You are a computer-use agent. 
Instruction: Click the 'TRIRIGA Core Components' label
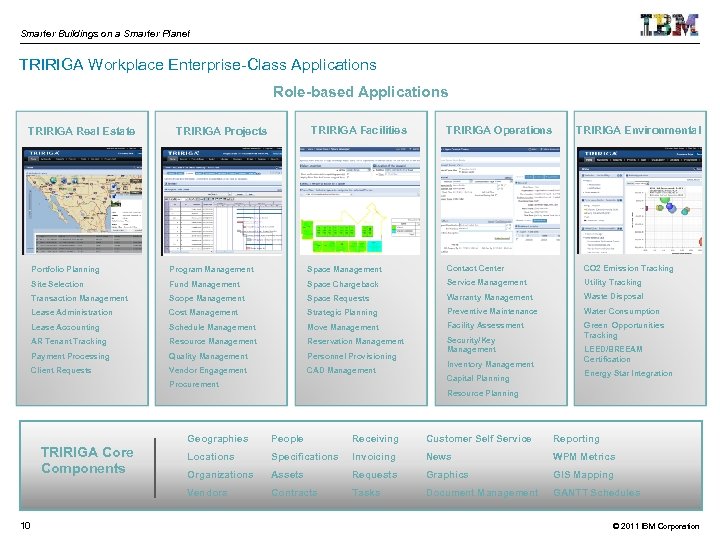point(87,461)
